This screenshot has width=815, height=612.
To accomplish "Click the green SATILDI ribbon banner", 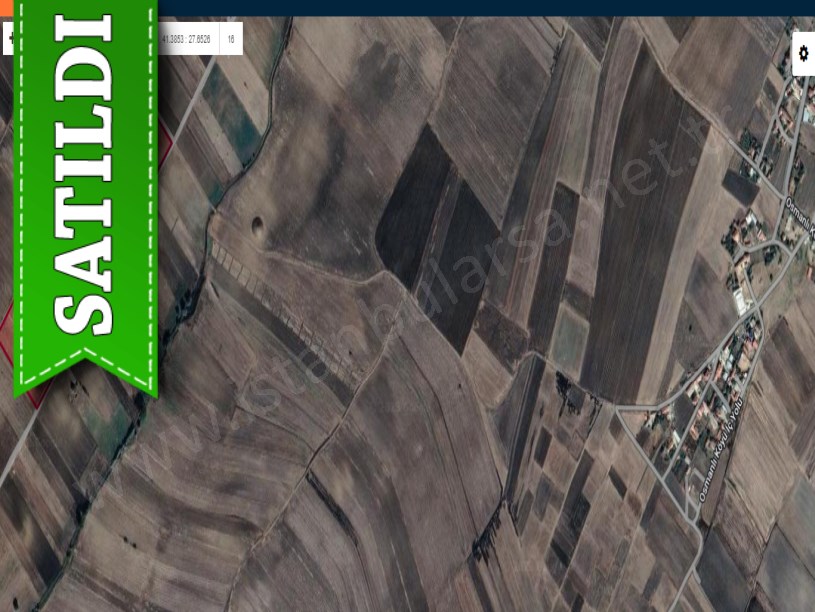I will coord(85,180).
